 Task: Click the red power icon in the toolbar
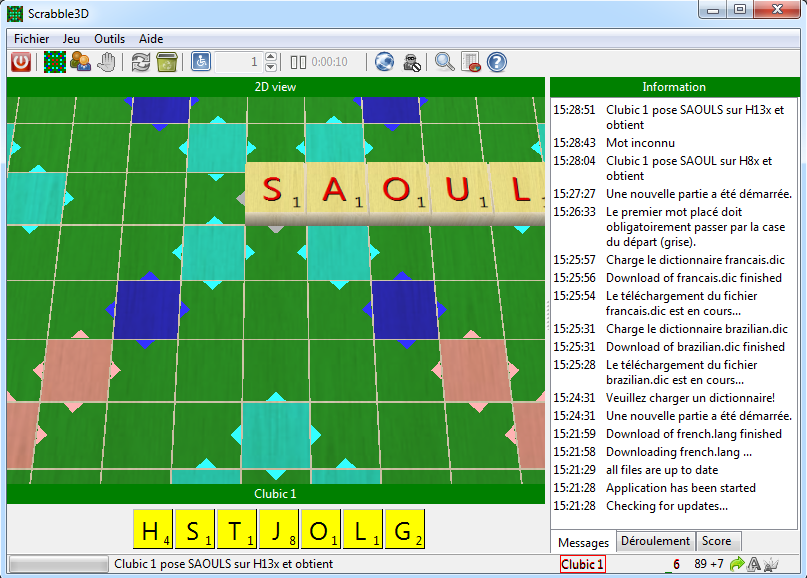point(21,62)
